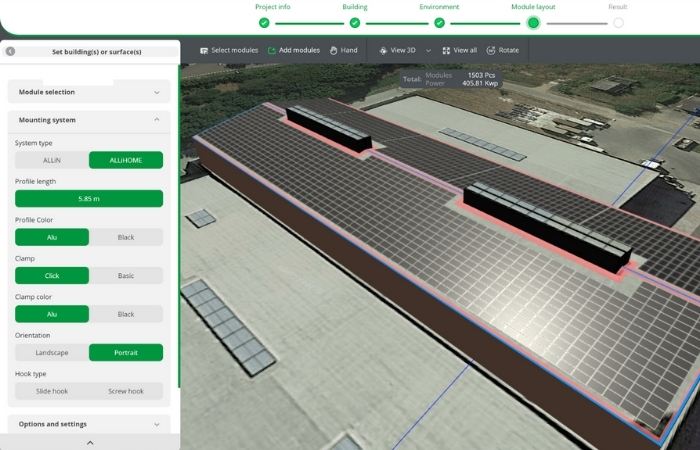Viewport: 700px width, 450px height.
Task: Click the second black skylight block on the roof
Action: point(547,226)
